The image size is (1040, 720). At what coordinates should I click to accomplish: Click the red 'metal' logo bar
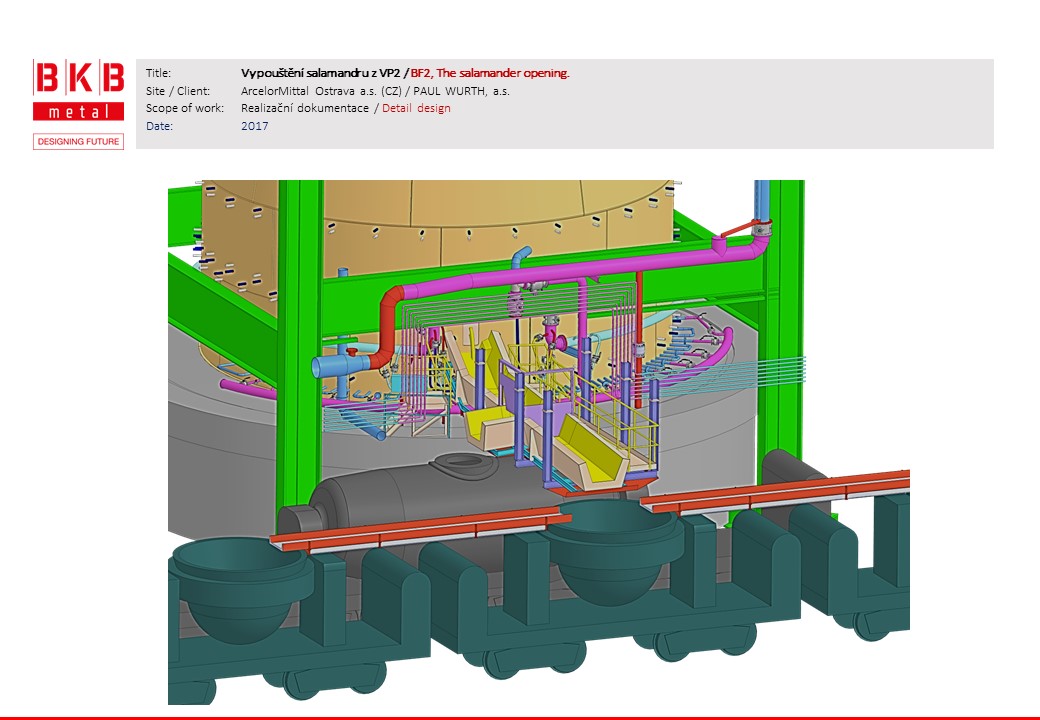coord(78,111)
